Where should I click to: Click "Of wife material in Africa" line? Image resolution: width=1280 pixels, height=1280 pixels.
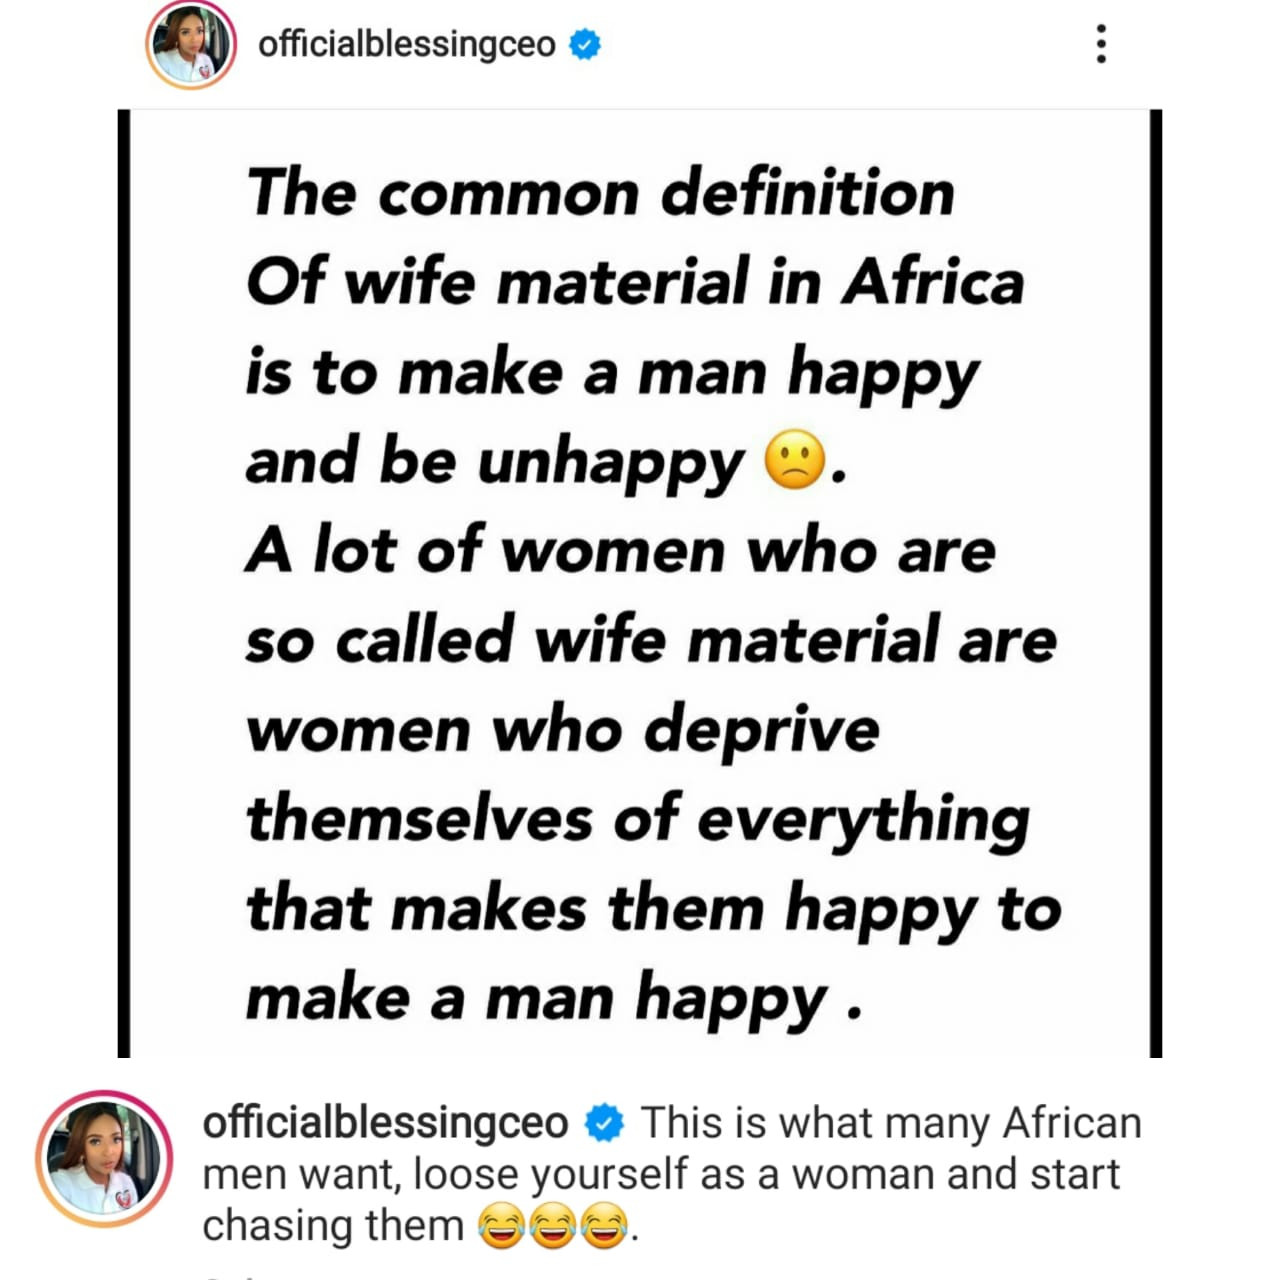(x=635, y=282)
